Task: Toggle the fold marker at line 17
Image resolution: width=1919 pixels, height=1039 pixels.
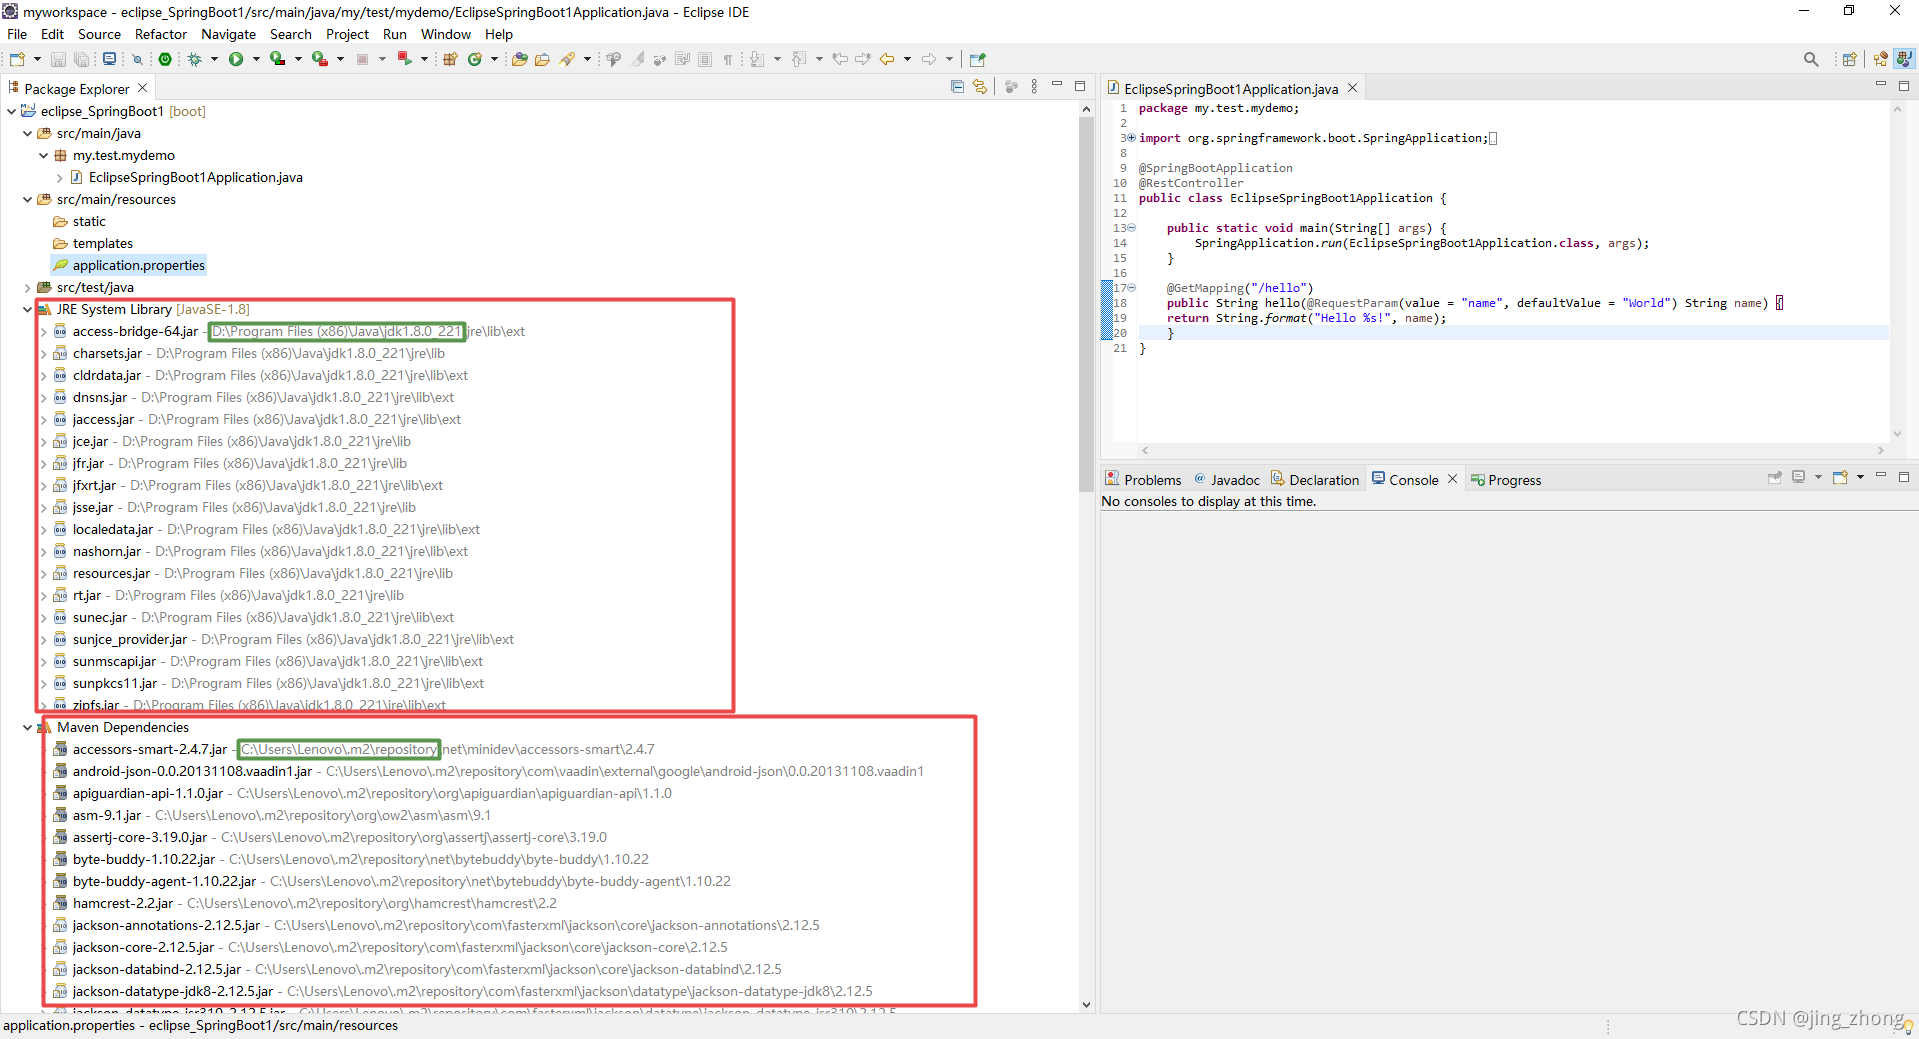Action: coord(1132,288)
